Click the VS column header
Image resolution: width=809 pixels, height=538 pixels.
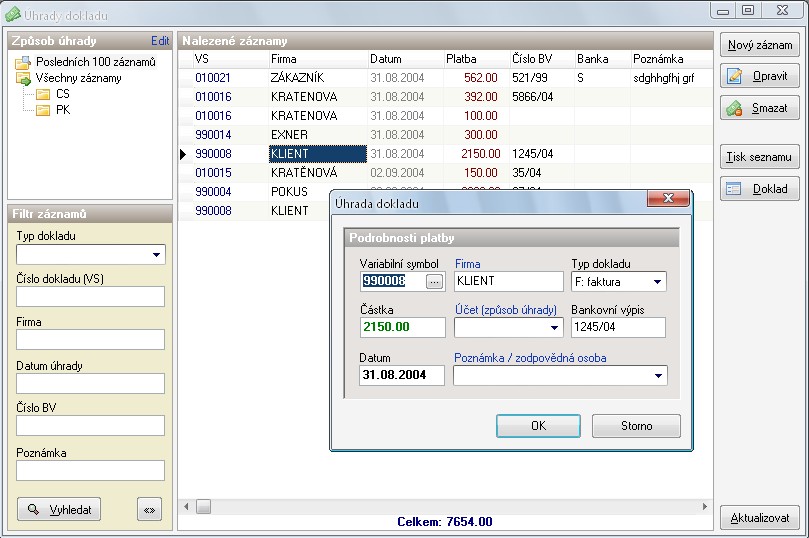point(230,59)
